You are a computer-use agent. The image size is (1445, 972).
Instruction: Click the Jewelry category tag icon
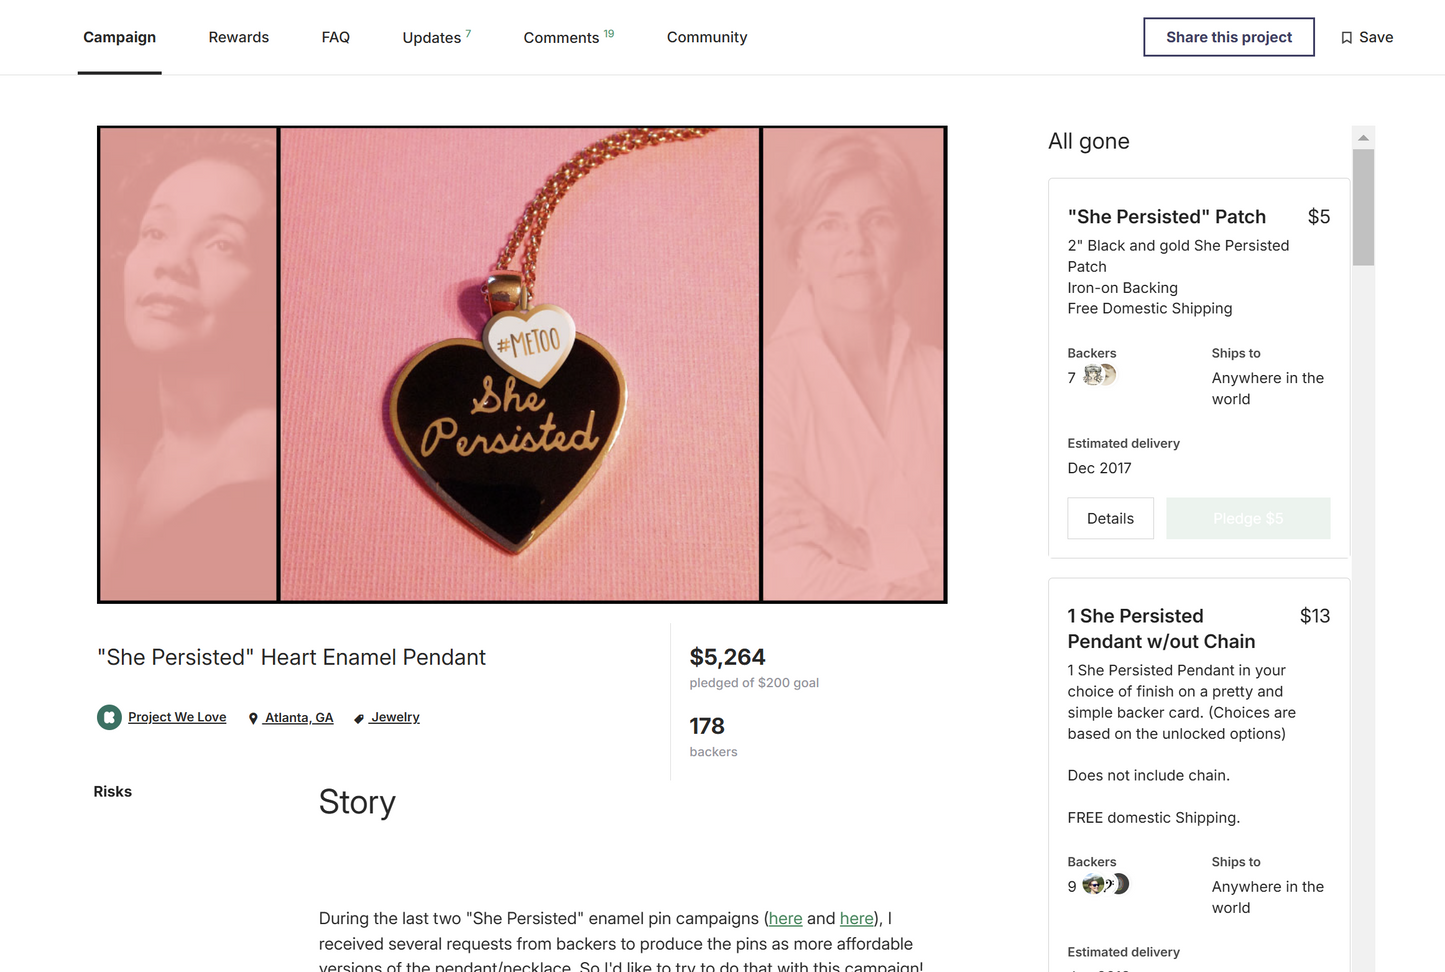pos(358,717)
